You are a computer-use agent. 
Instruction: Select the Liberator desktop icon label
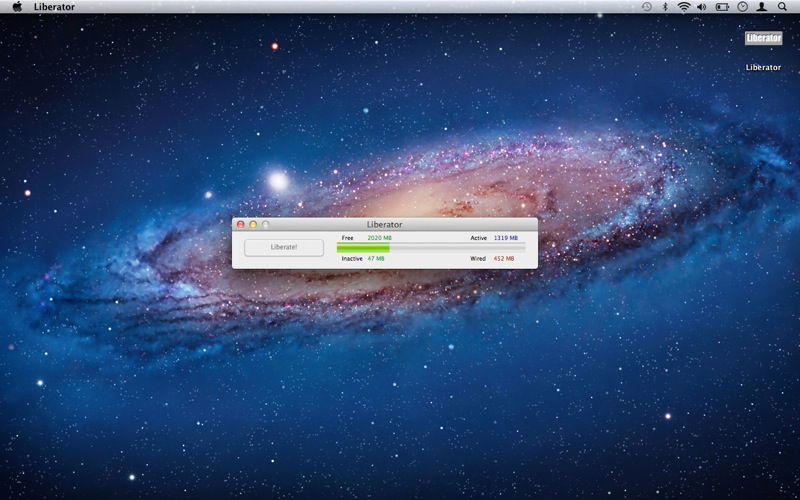pos(763,67)
